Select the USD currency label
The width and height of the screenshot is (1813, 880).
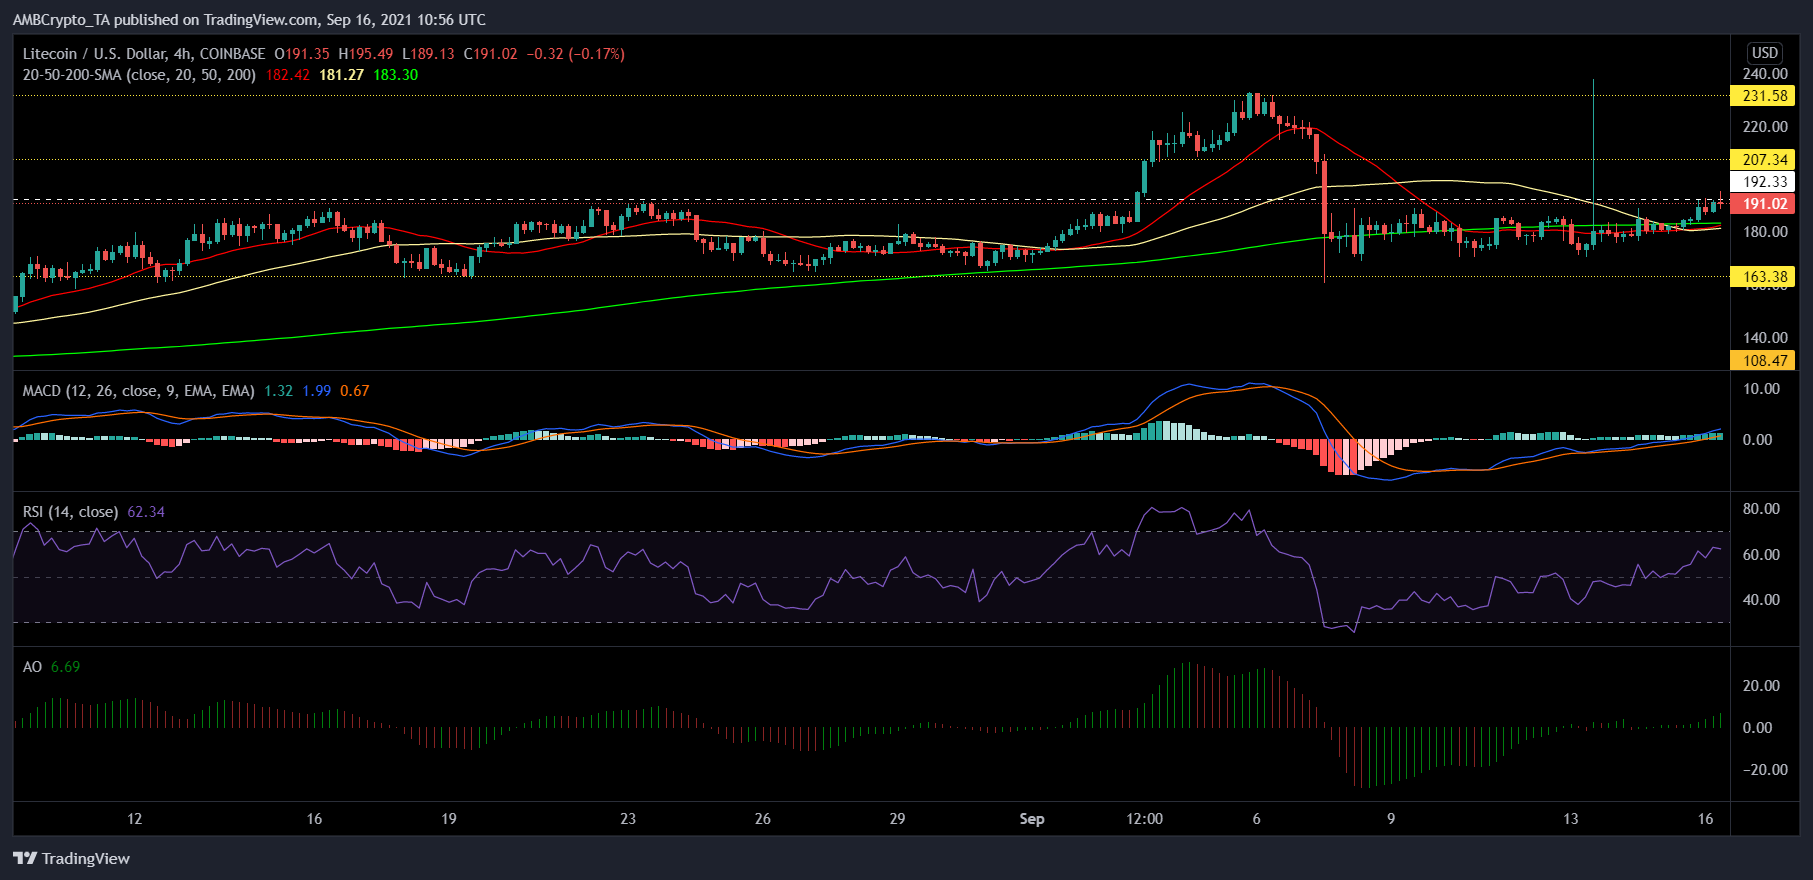coord(1765,53)
